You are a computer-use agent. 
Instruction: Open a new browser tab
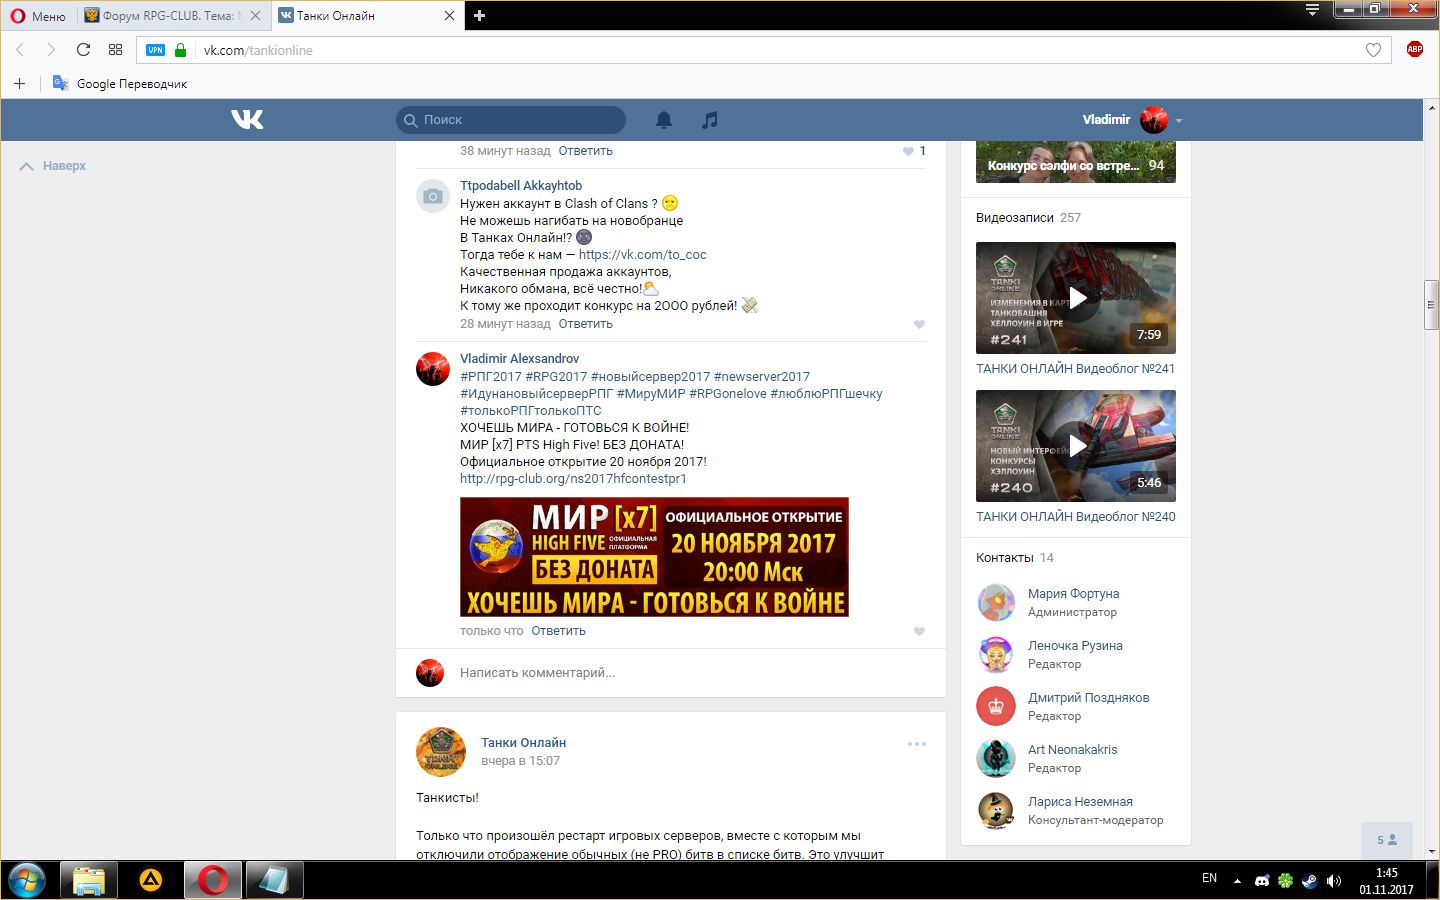[x=479, y=15]
